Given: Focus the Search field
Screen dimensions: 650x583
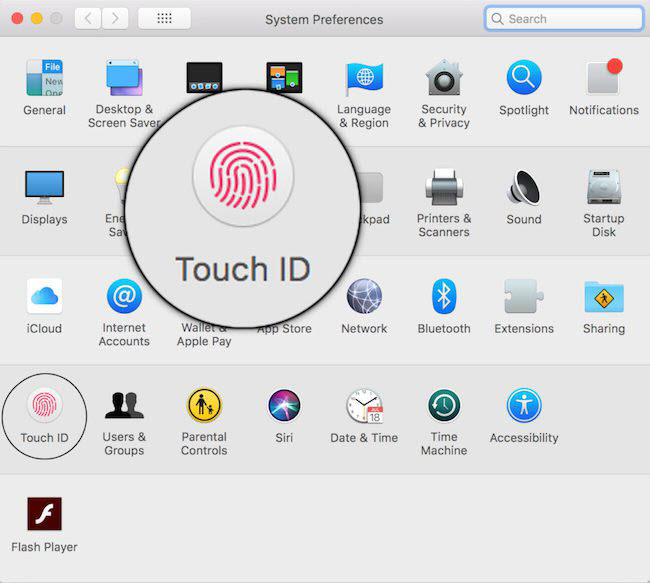Looking at the screenshot, I should (564, 19).
